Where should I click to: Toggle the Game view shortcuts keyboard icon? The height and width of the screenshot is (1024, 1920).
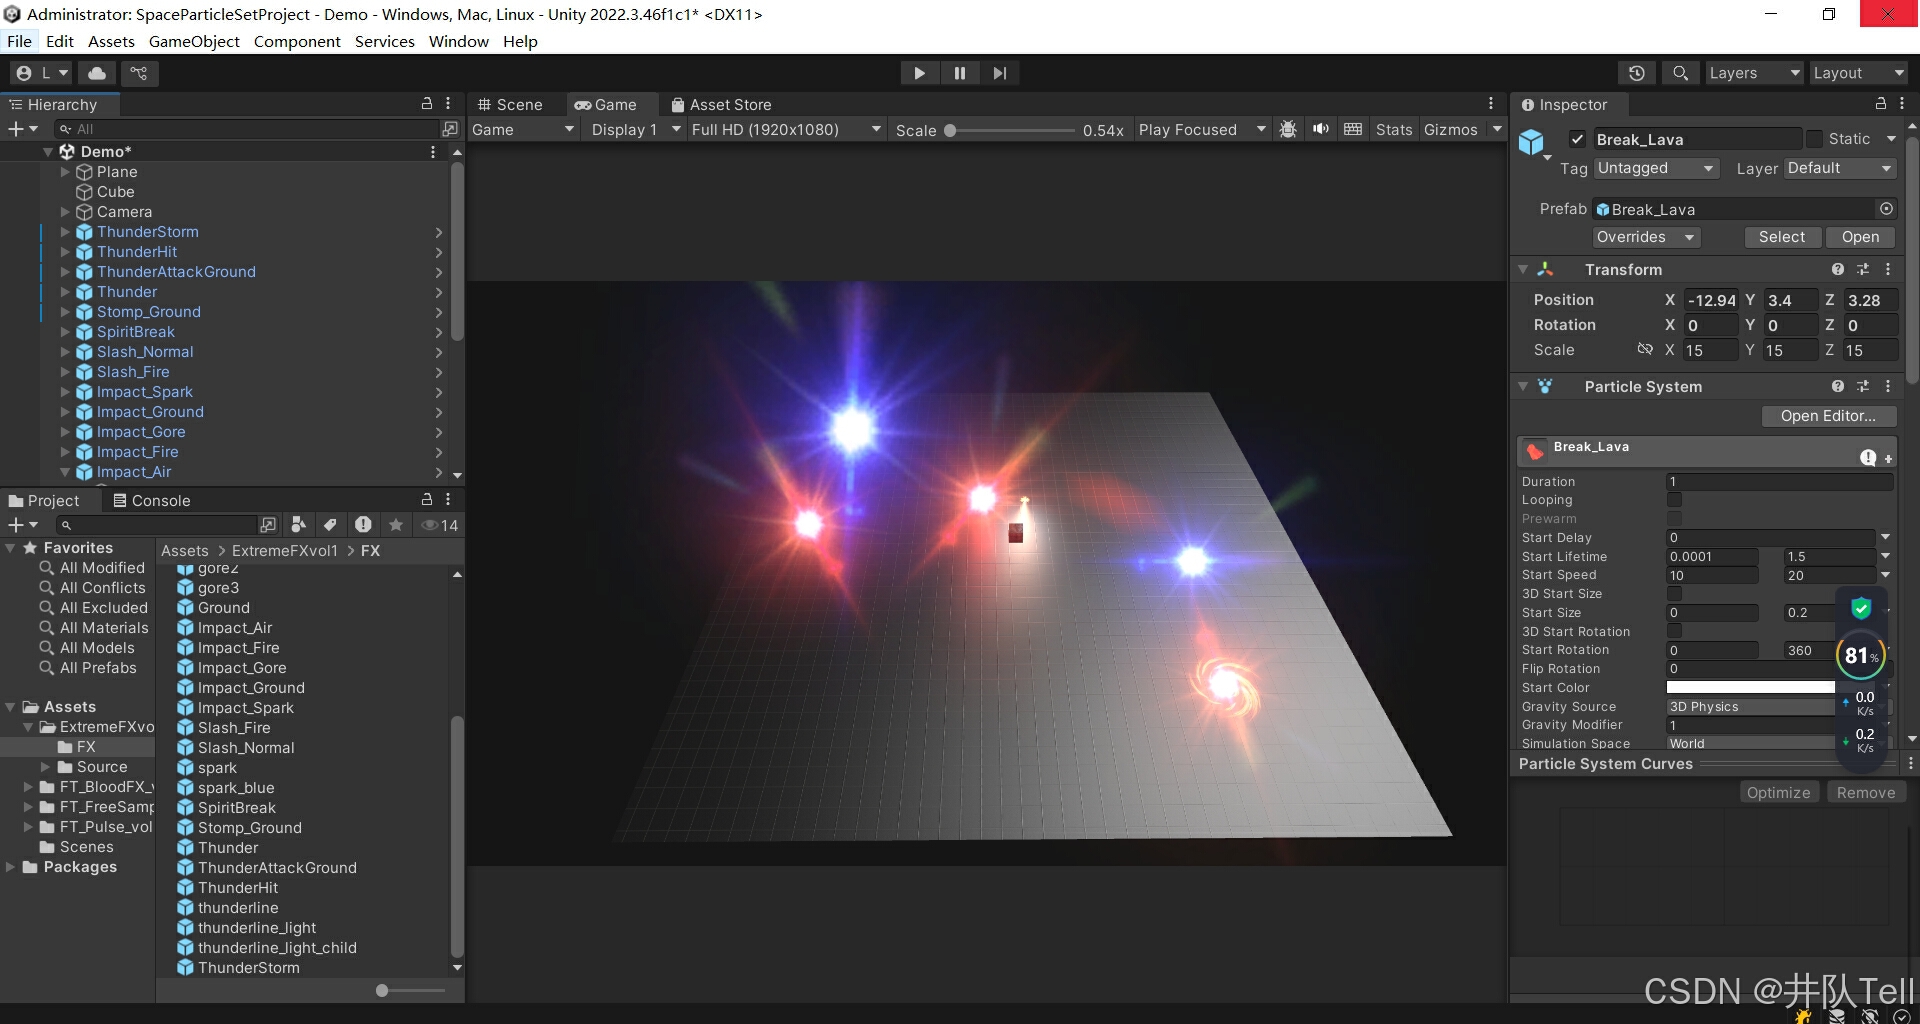point(1353,130)
